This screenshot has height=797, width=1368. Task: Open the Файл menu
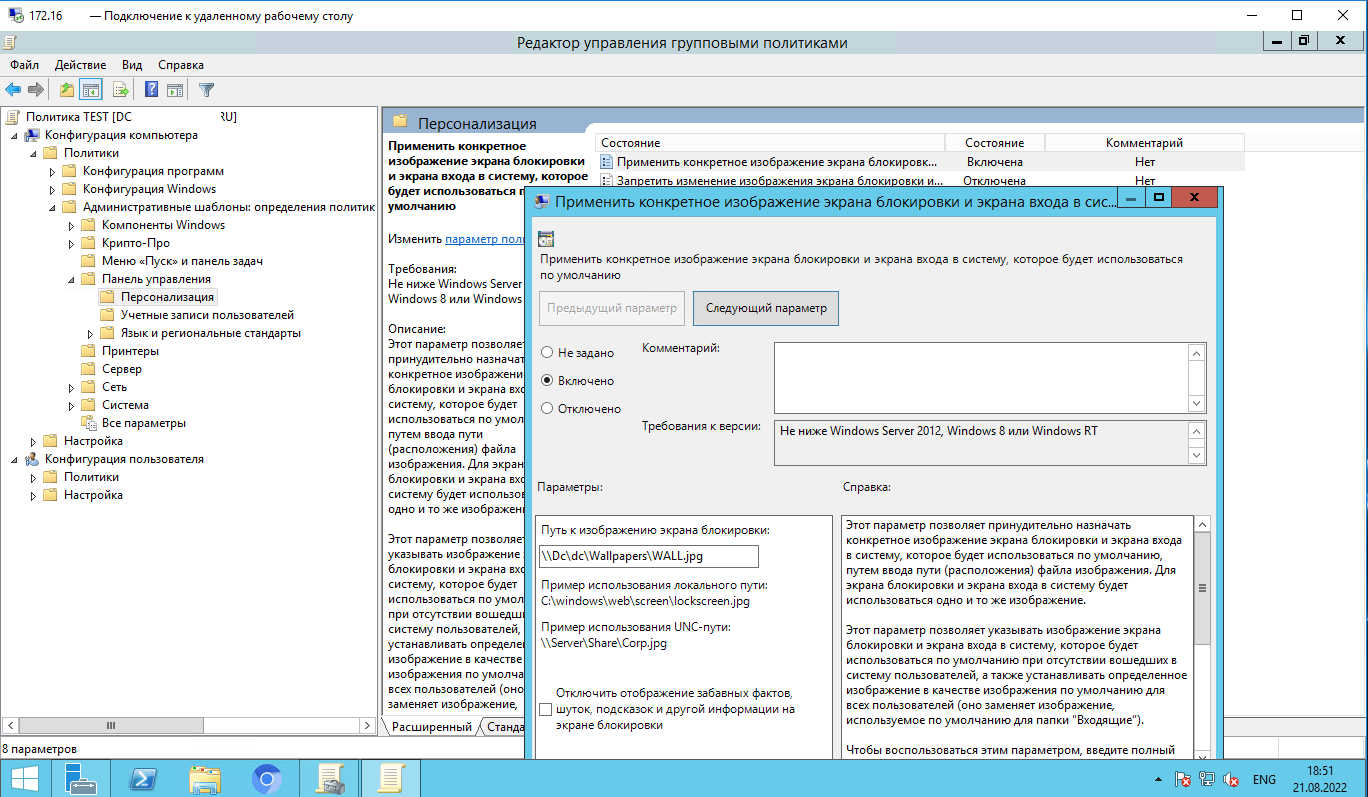25,65
